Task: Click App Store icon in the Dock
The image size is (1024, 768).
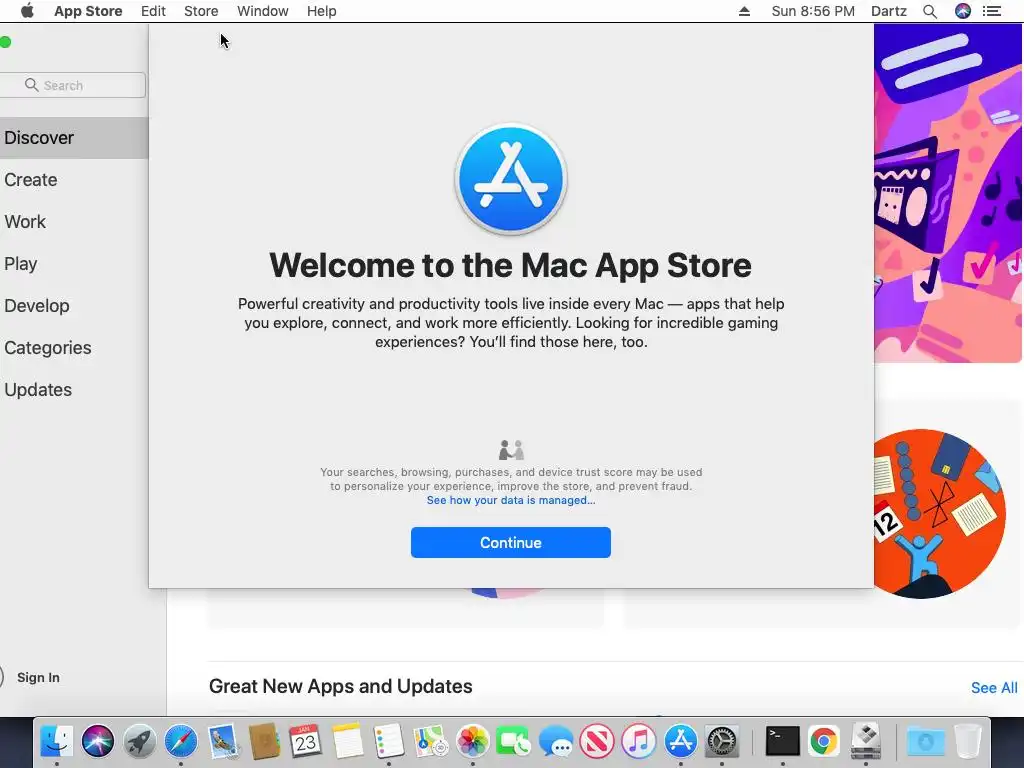Action: pos(680,742)
